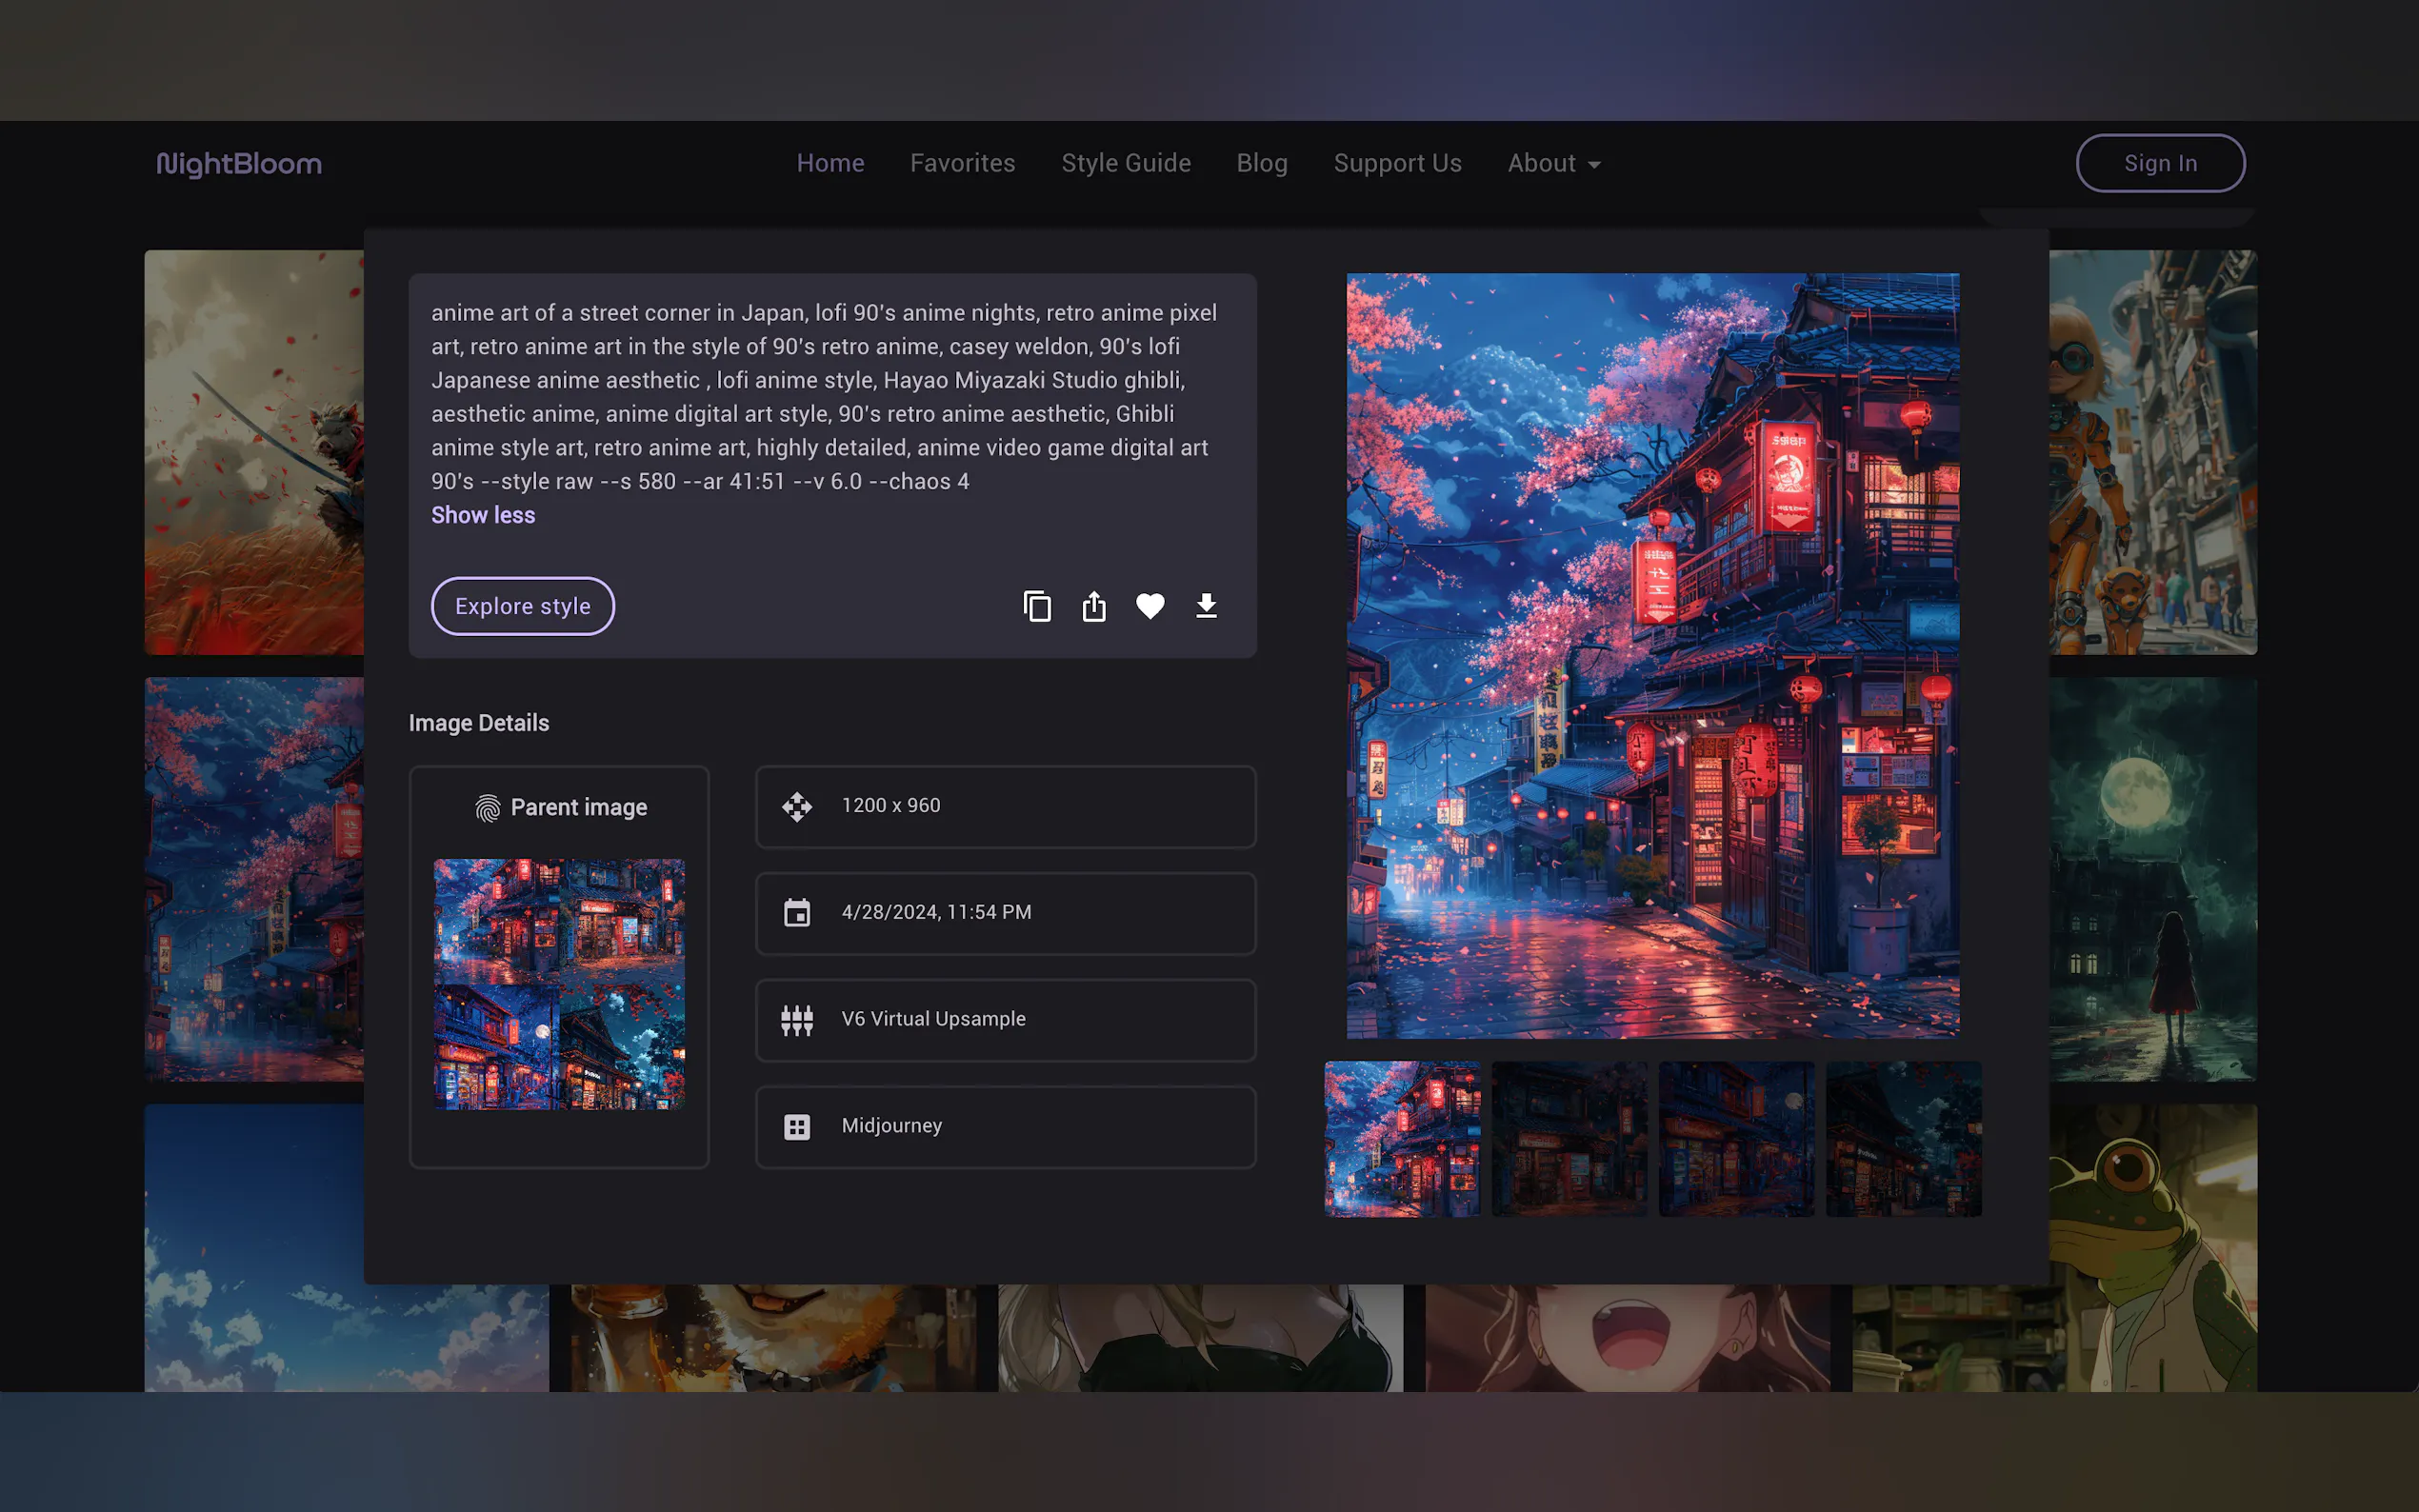2419x1512 pixels.
Task: Collapse the prompt with Show less
Action: pyautogui.click(x=483, y=515)
